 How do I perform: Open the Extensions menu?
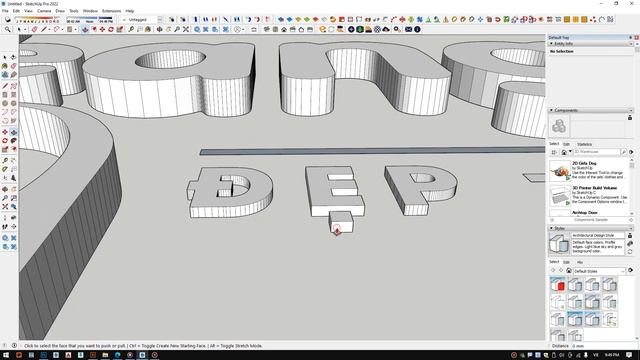point(111,11)
